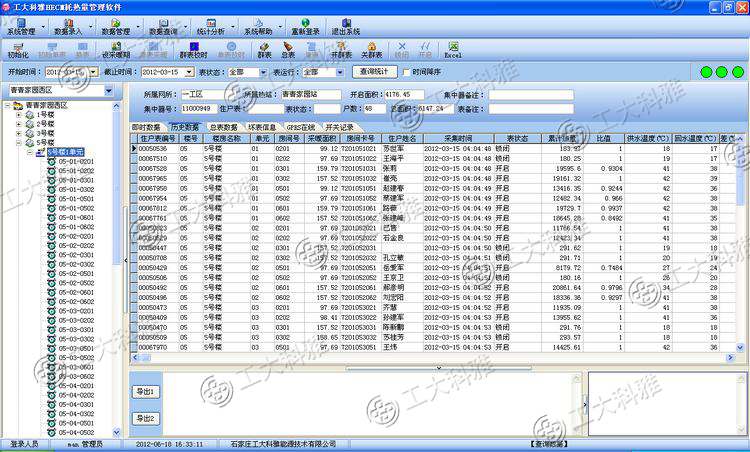Switch to the 历史数据 tab

click(185, 127)
